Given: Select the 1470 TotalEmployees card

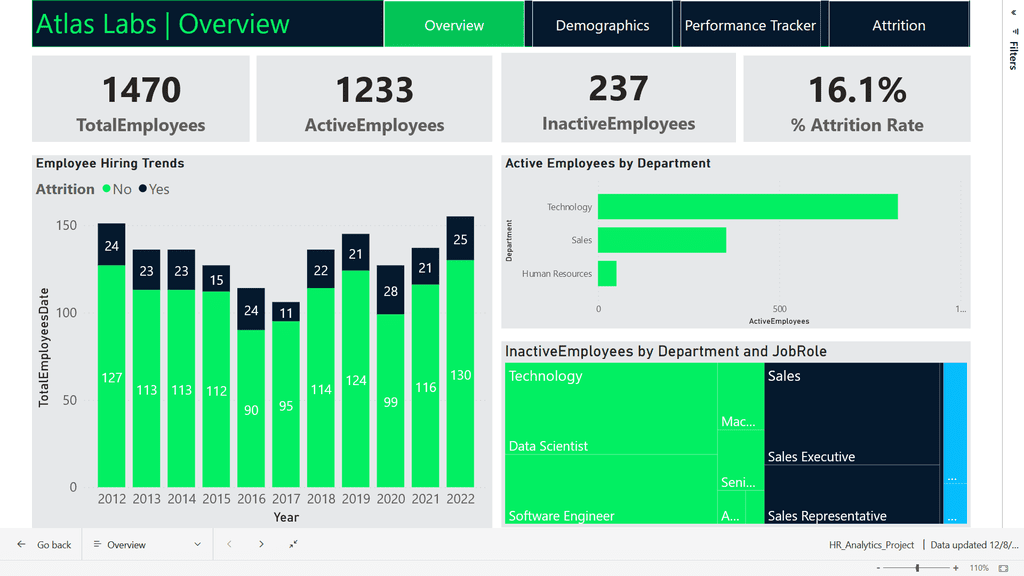Looking at the screenshot, I should (x=140, y=99).
